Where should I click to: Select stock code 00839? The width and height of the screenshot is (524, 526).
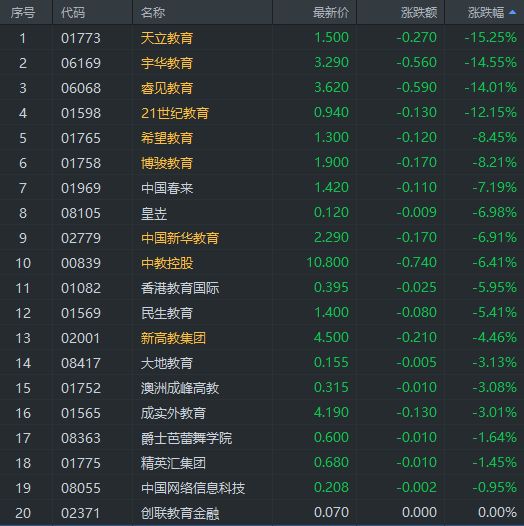(x=81, y=263)
